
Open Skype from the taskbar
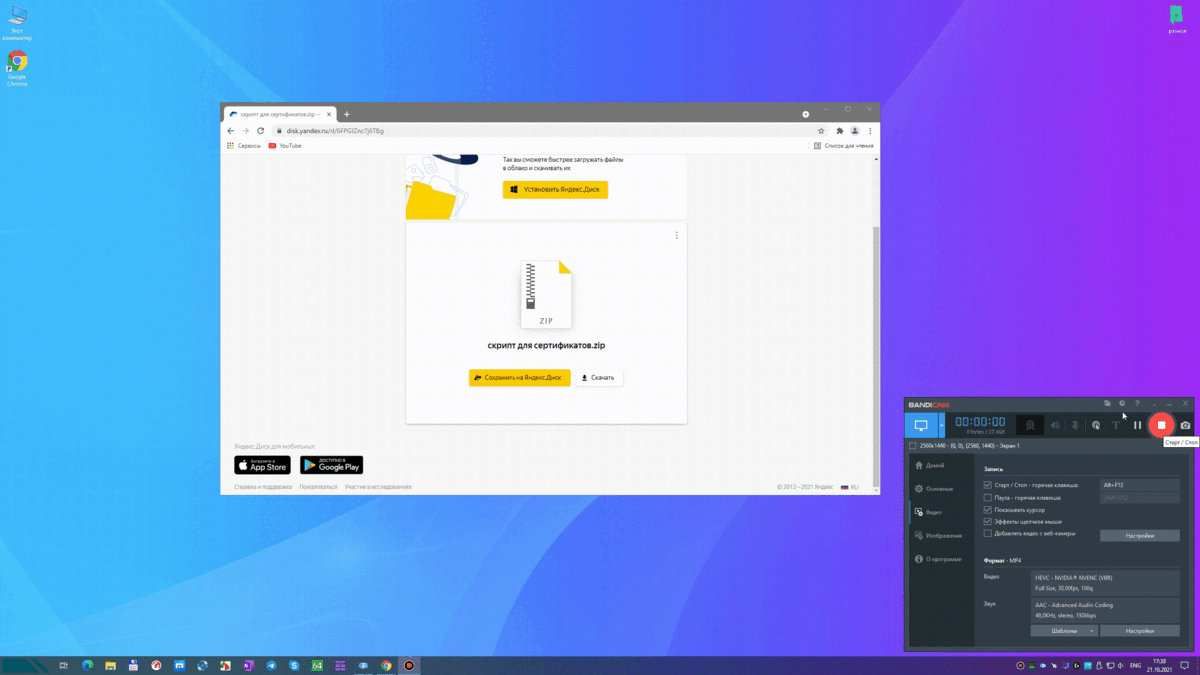[294, 665]
